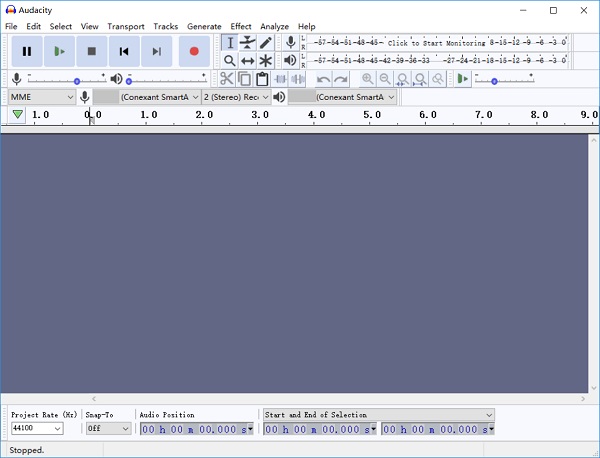Screen dimensions: 600x458
Task: Select the Zoom (magnifier) tool
Action: coord(230,60)
